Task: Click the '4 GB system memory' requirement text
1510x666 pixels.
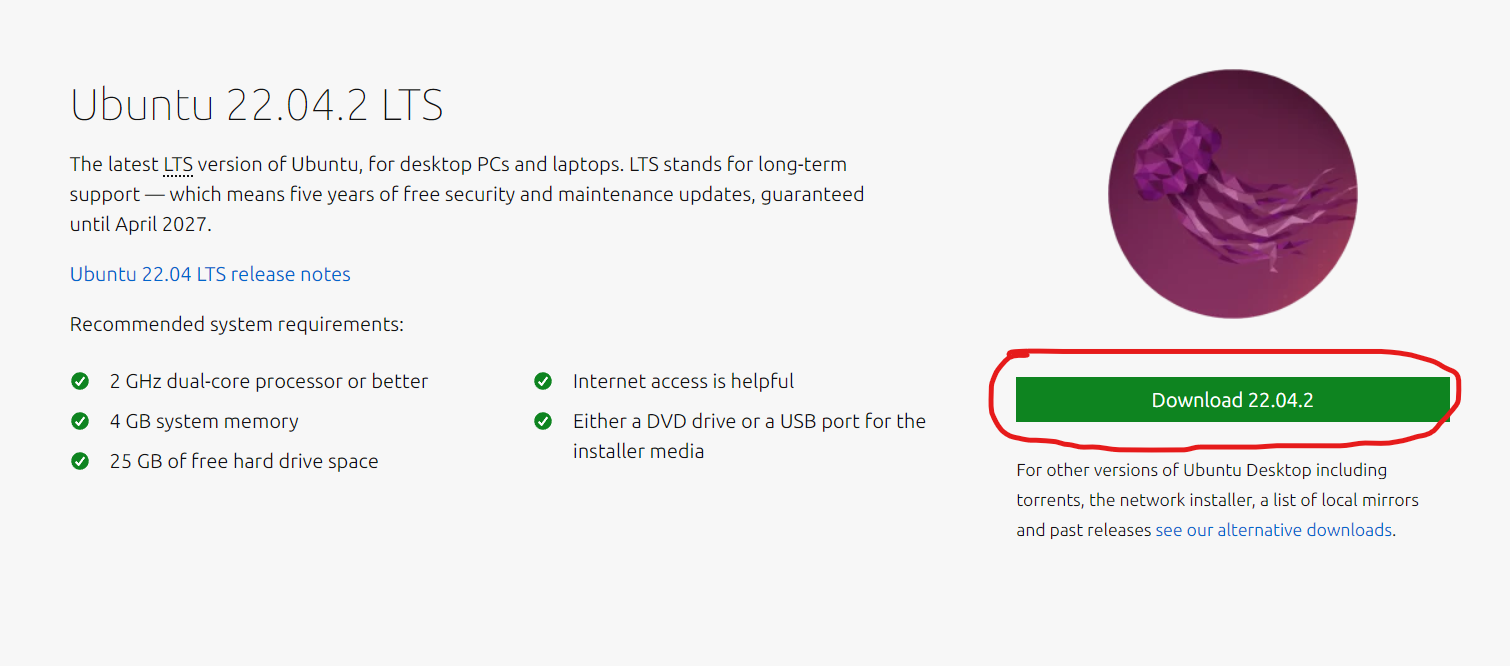Action: tap(204, 421)
